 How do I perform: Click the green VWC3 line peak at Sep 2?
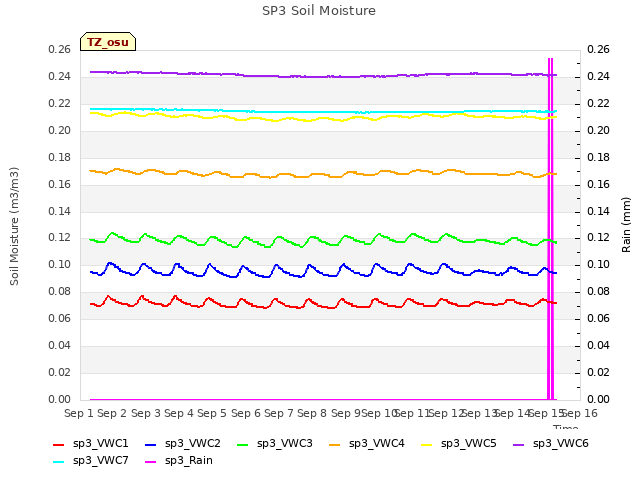click(x=112, y=233)
